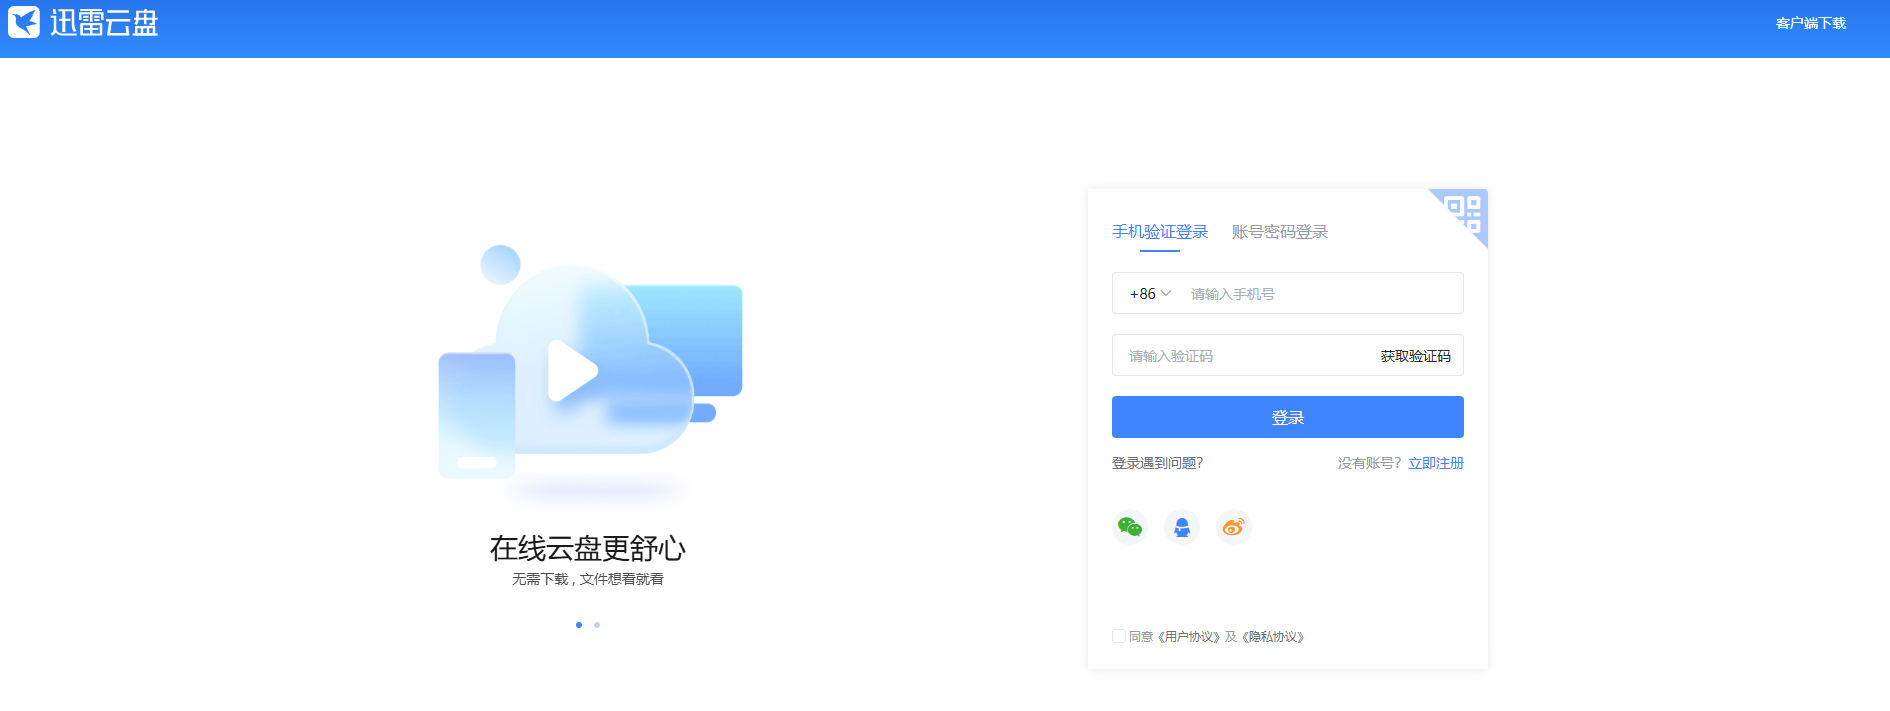The image size is (1890, 711).
Task: Click 登录遇到问题? help link
Action: tap(1157, 463)
